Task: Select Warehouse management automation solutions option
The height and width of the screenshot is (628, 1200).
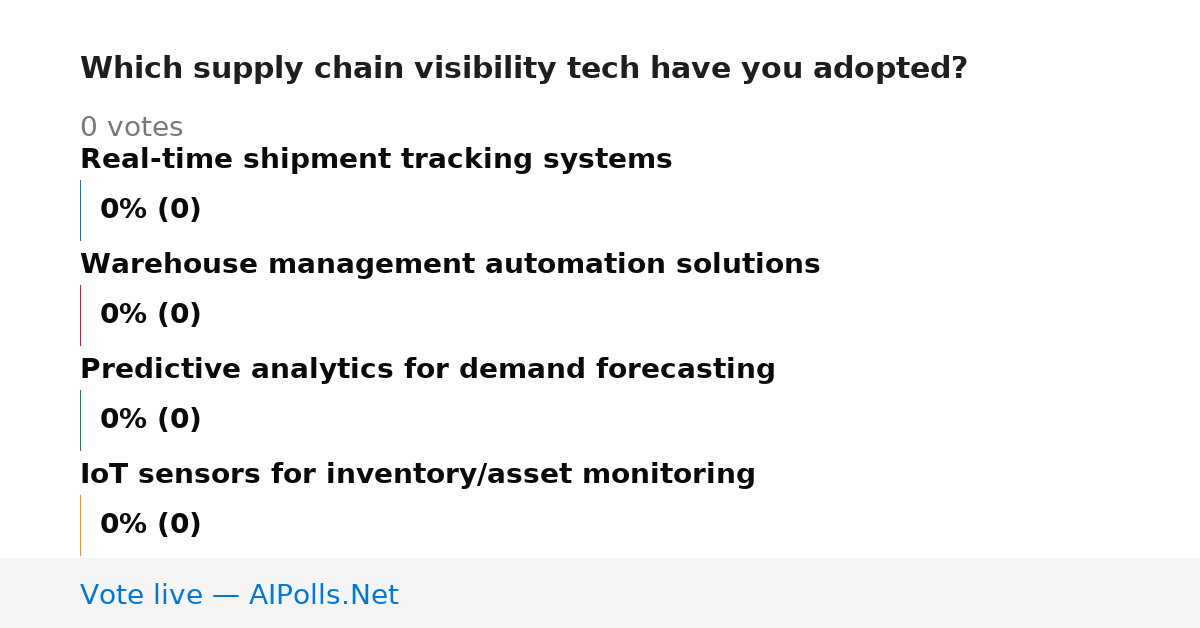Action: [450, 264]
